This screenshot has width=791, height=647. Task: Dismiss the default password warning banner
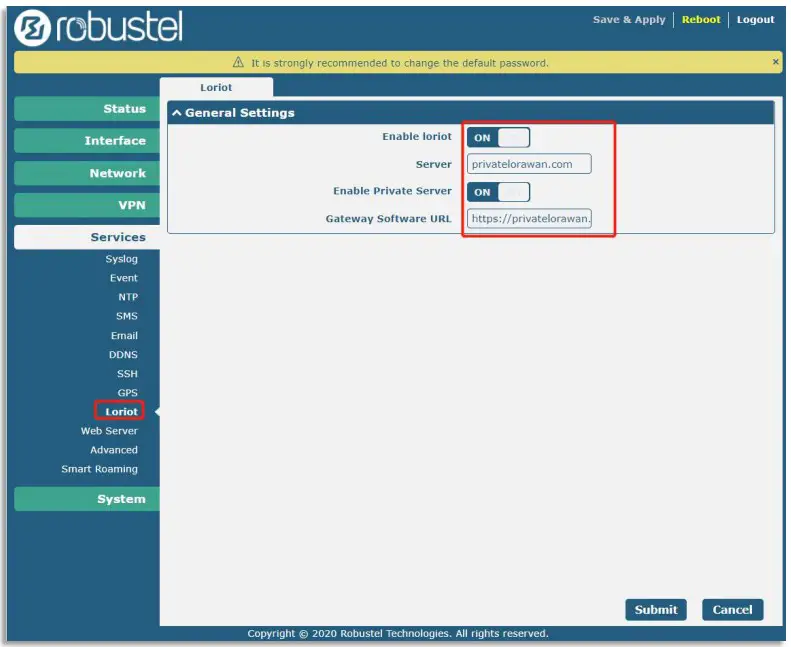pos(775,62)
